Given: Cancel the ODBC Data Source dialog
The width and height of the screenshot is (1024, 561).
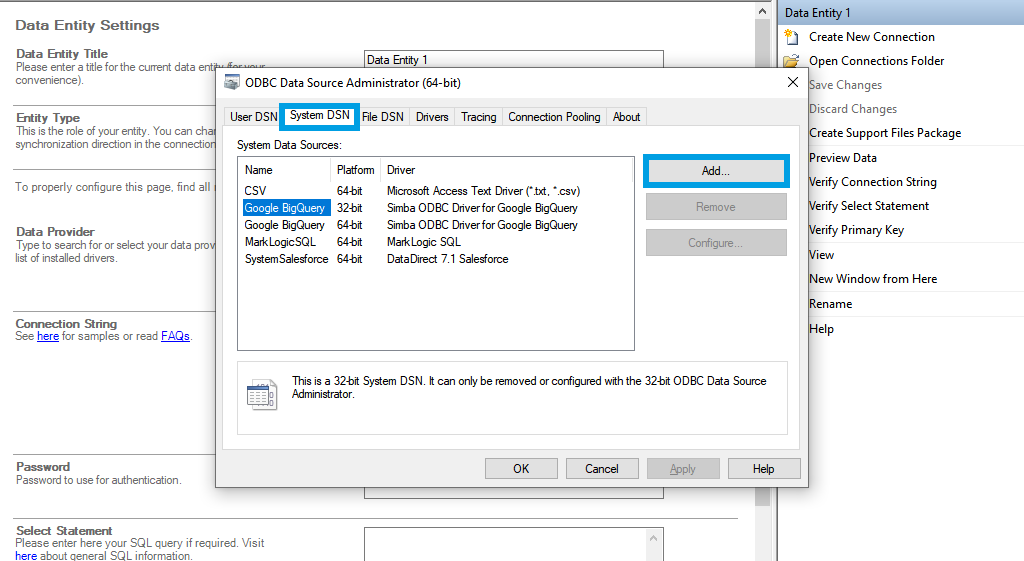Looking at the screenshot, I should [601, 469].
